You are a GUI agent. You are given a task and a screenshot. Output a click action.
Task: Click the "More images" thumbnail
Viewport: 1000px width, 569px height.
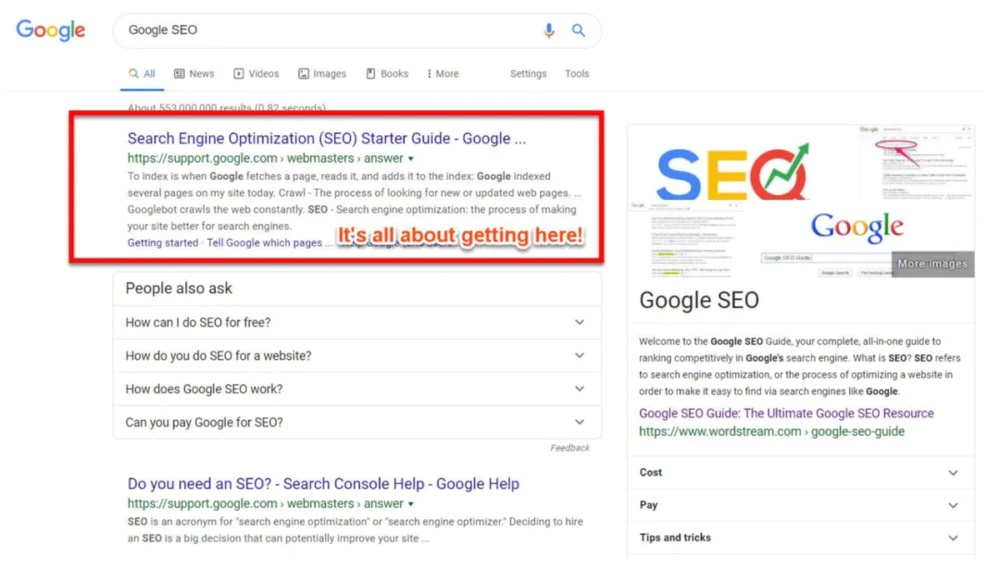pos(932,264)
